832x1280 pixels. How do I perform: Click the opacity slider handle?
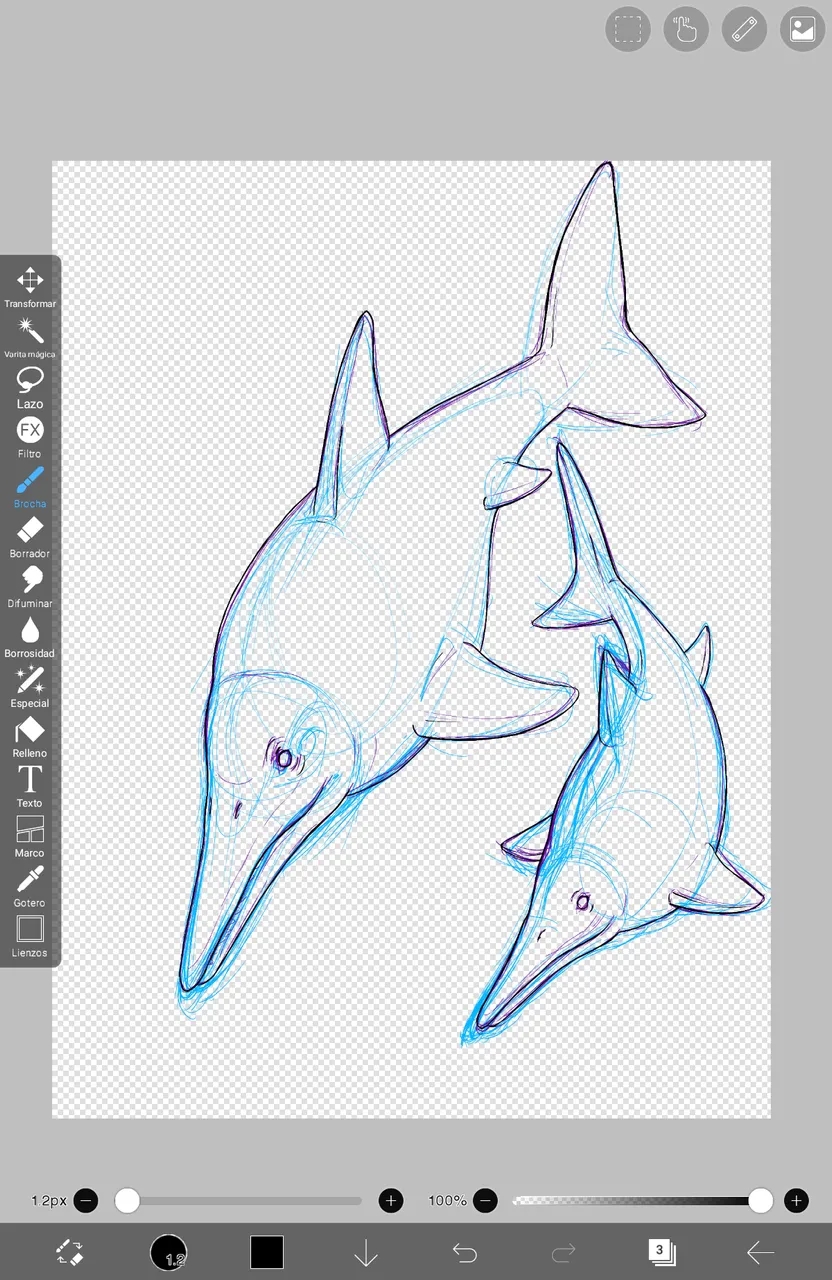point(761,1200)
